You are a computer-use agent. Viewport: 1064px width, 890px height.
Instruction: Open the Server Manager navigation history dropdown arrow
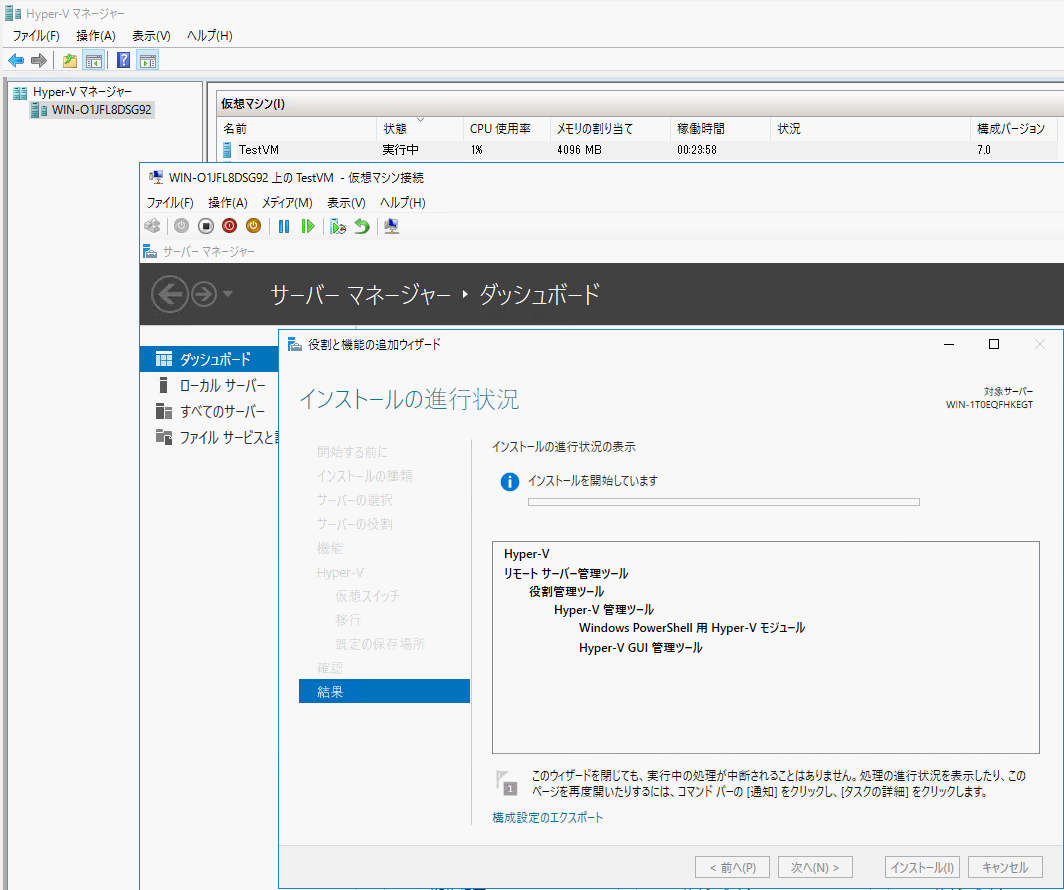pyautogui.click(x=228, y=294)
